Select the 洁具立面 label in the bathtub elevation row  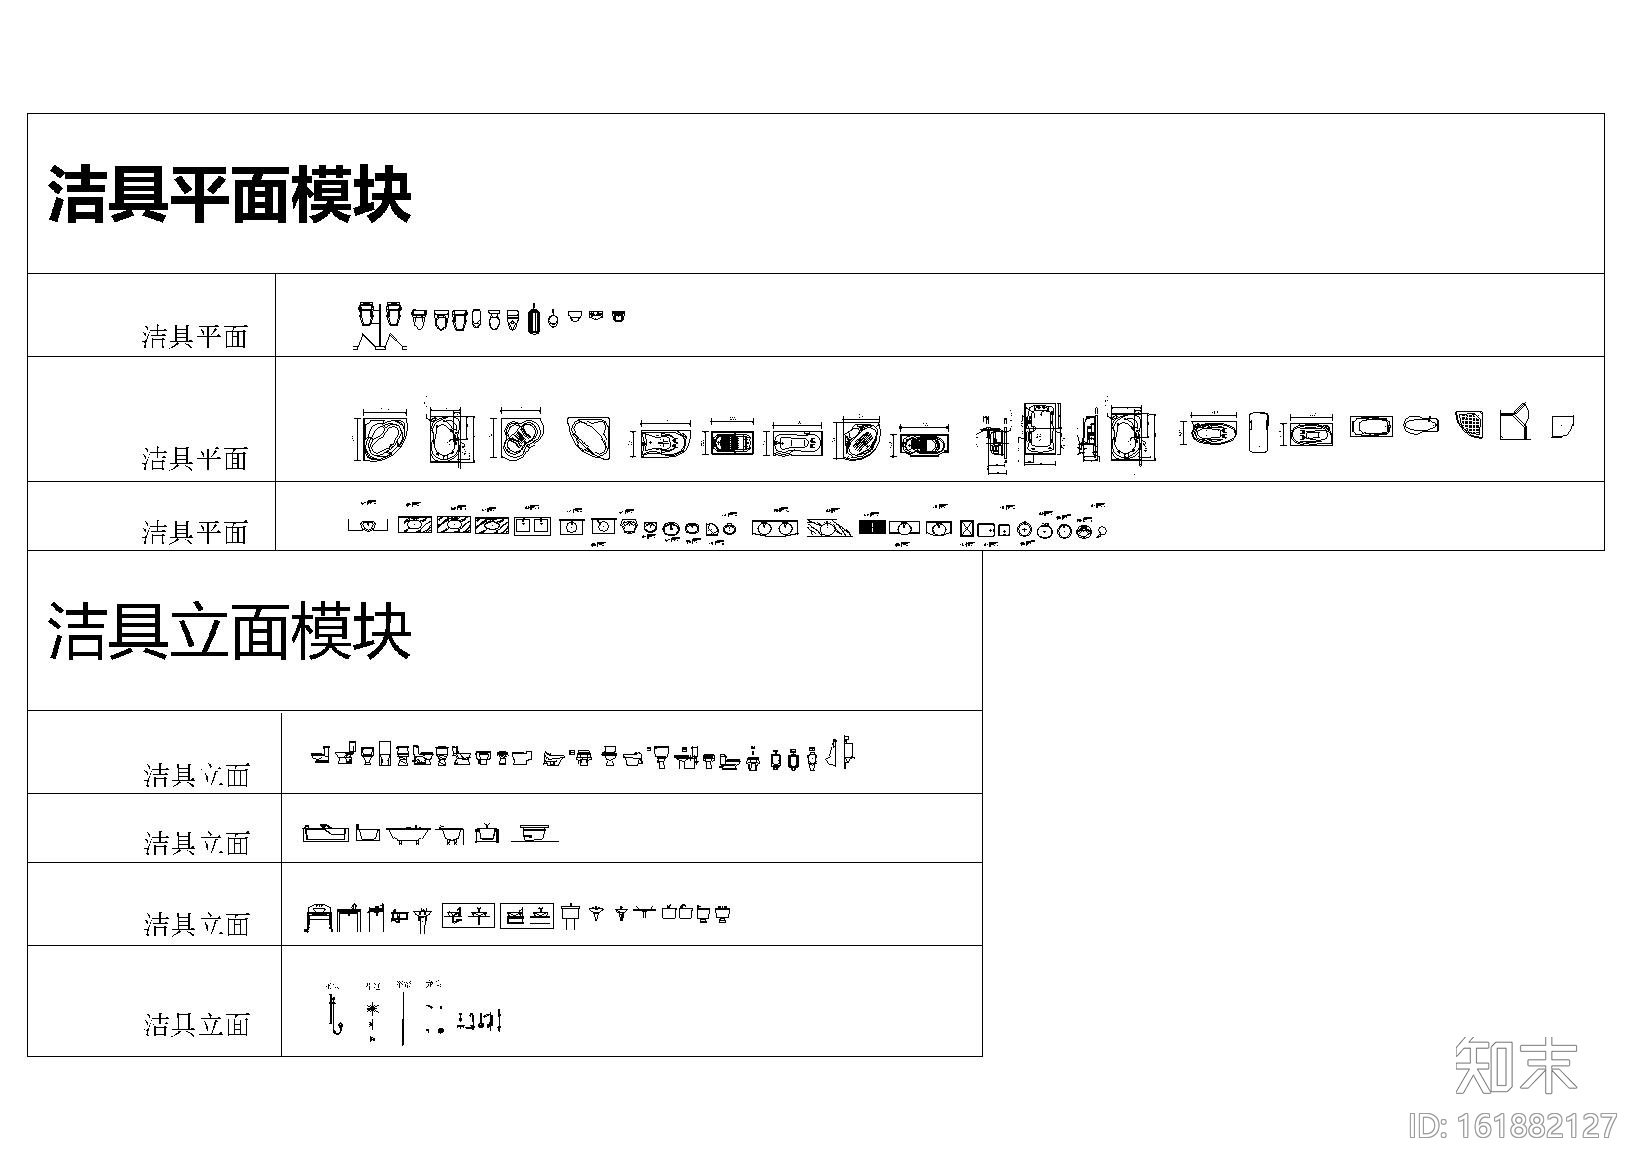(196, 843)
